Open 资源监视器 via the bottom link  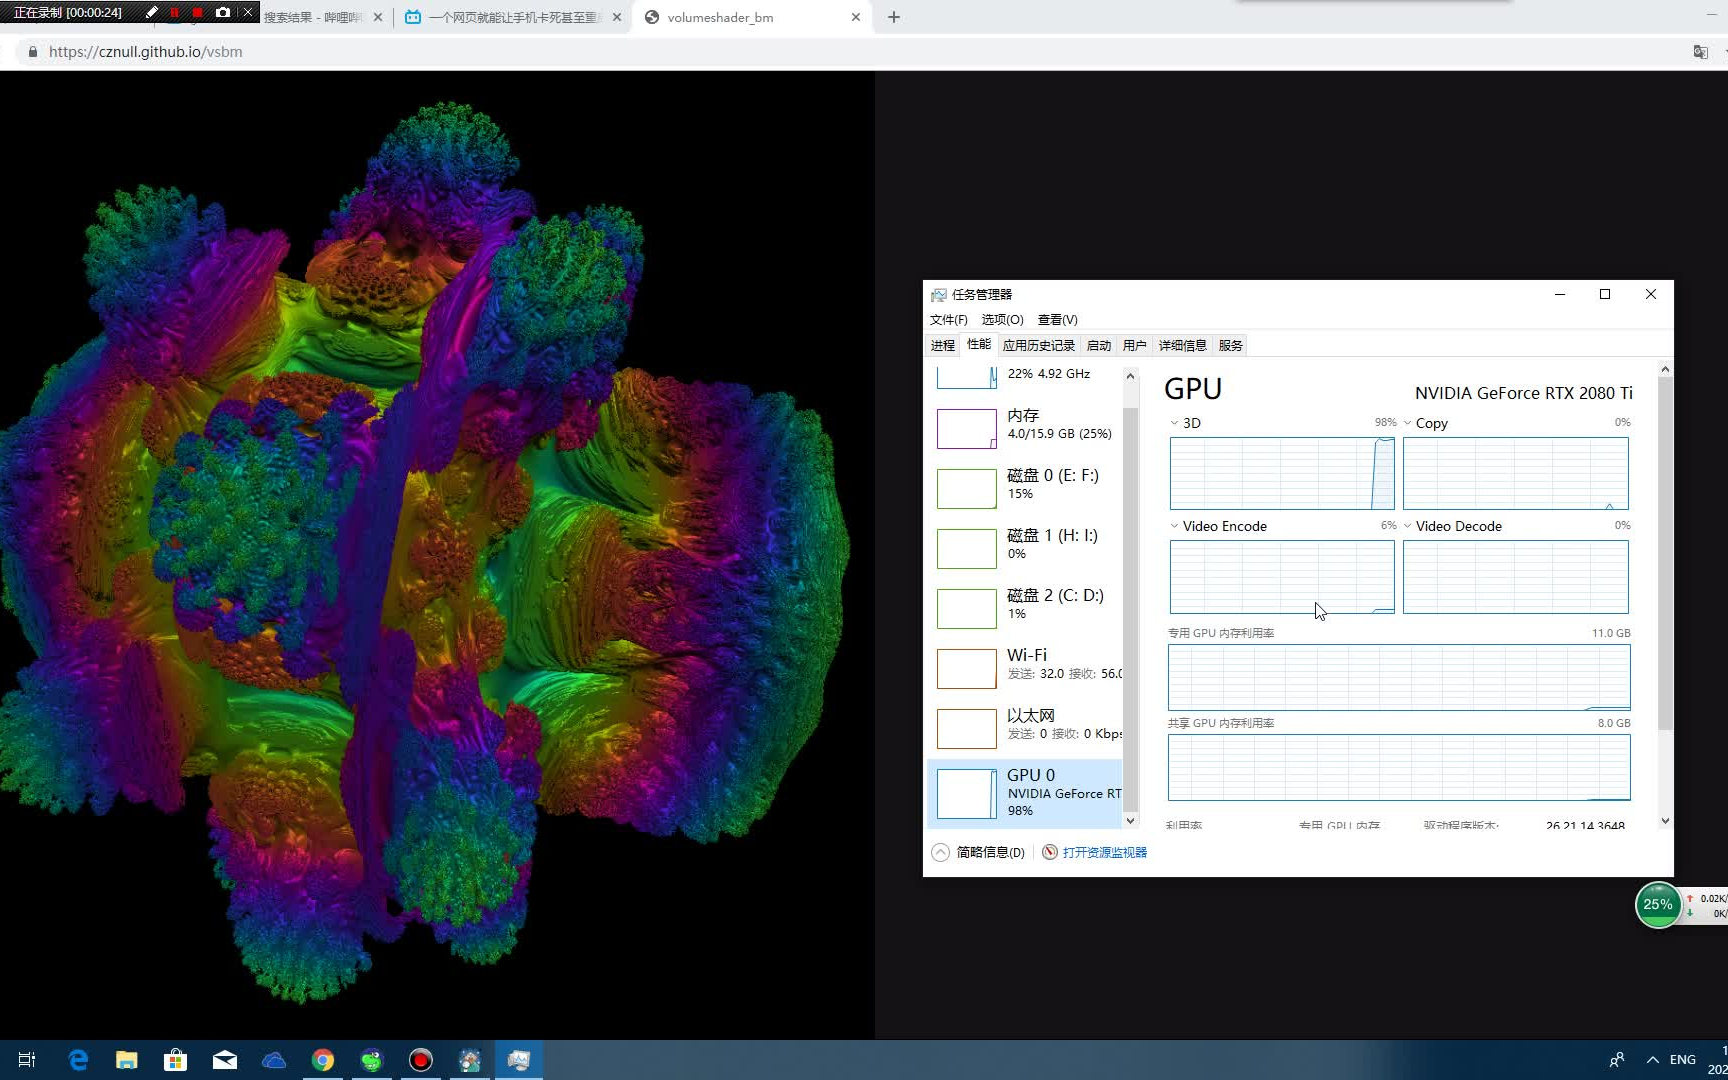pyautogui.click(x=1103, y=852)
